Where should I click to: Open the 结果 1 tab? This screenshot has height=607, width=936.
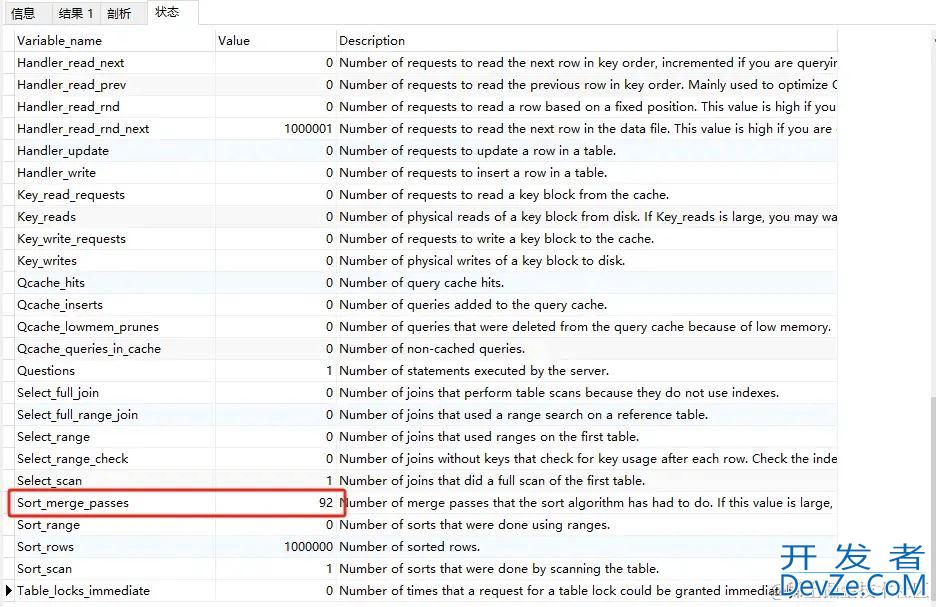pyautogui.click(x=76, y=13)
